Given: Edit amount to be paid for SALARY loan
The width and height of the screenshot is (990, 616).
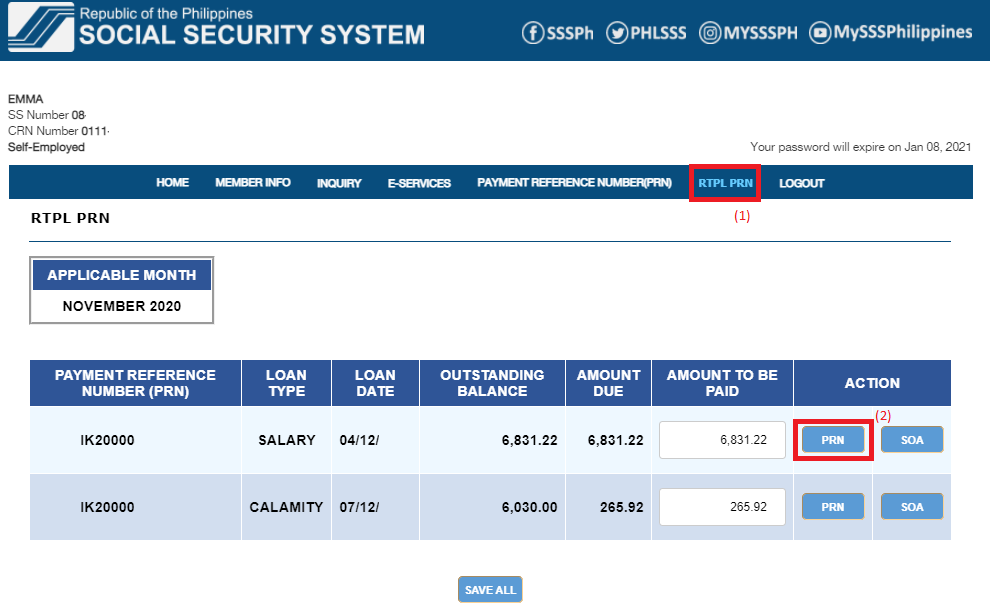Looking at the screenshot, I should click(722, 439).
